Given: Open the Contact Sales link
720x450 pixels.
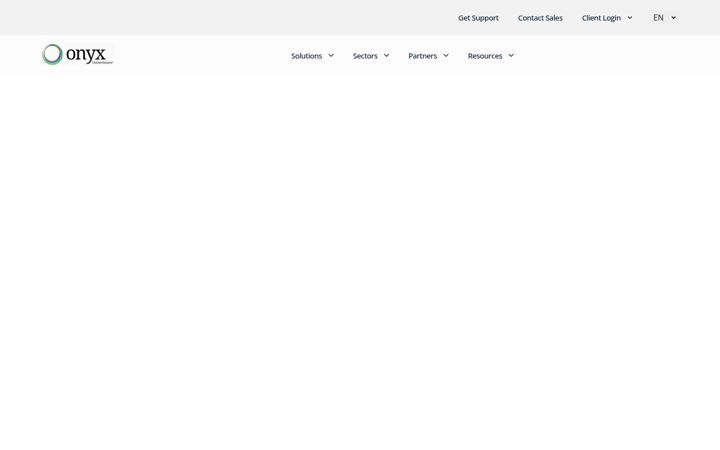Looking at the screenshot, I should [x=540, y=18].
